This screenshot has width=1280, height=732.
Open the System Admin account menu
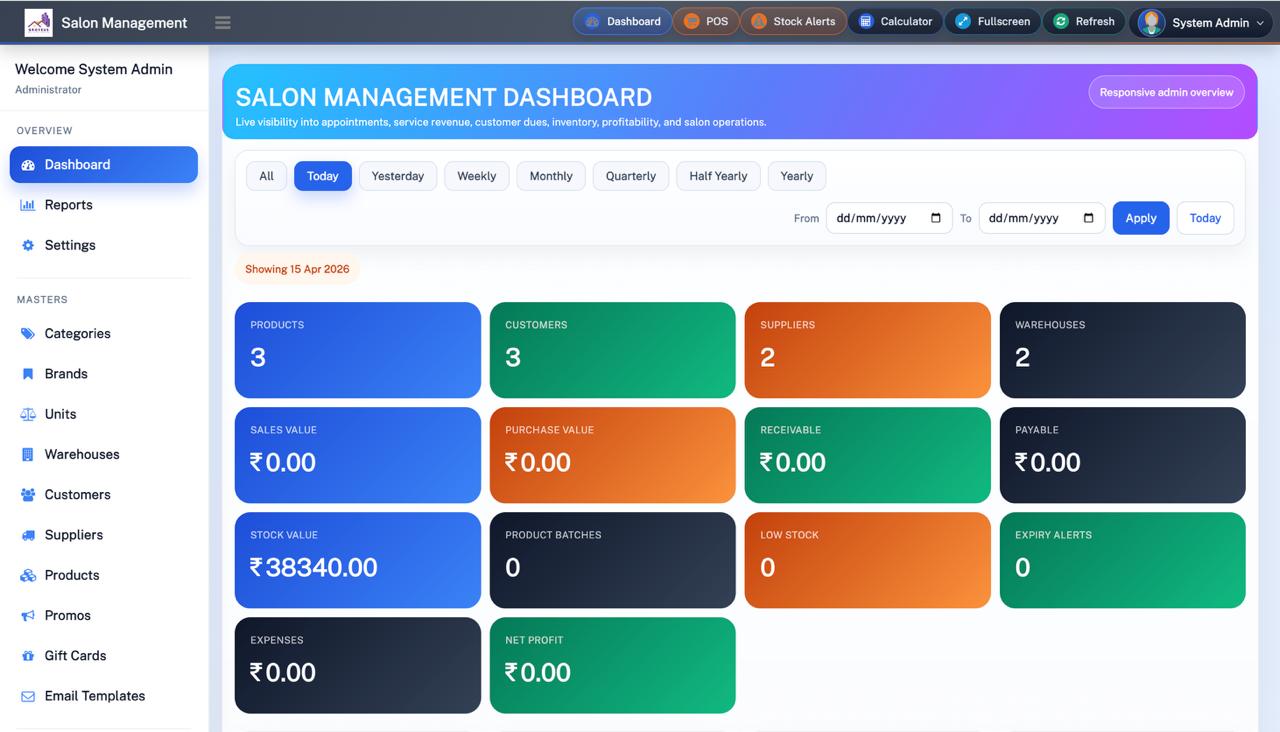tap(1201, 21)
